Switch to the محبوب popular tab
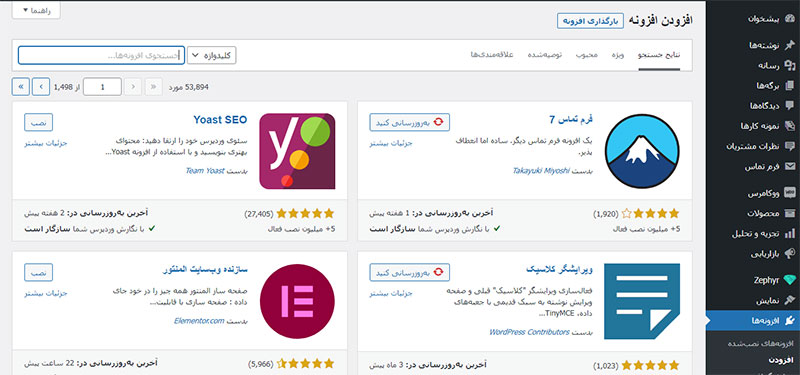800x375 pixels. click(x=587, y=55)
